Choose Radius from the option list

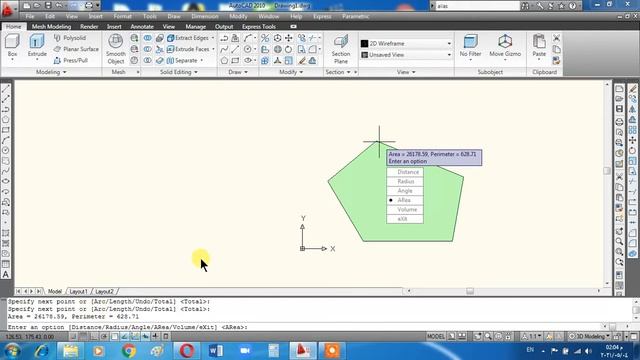pos(404,181)
